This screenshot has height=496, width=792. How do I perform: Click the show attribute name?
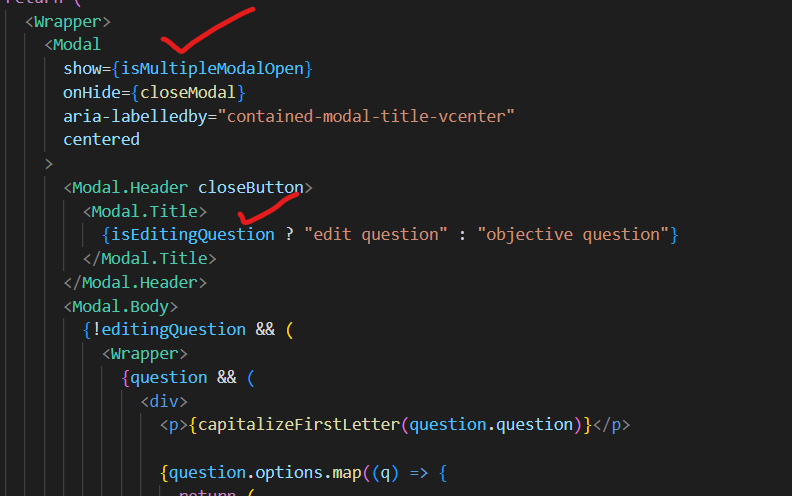(x=82, y=68)
